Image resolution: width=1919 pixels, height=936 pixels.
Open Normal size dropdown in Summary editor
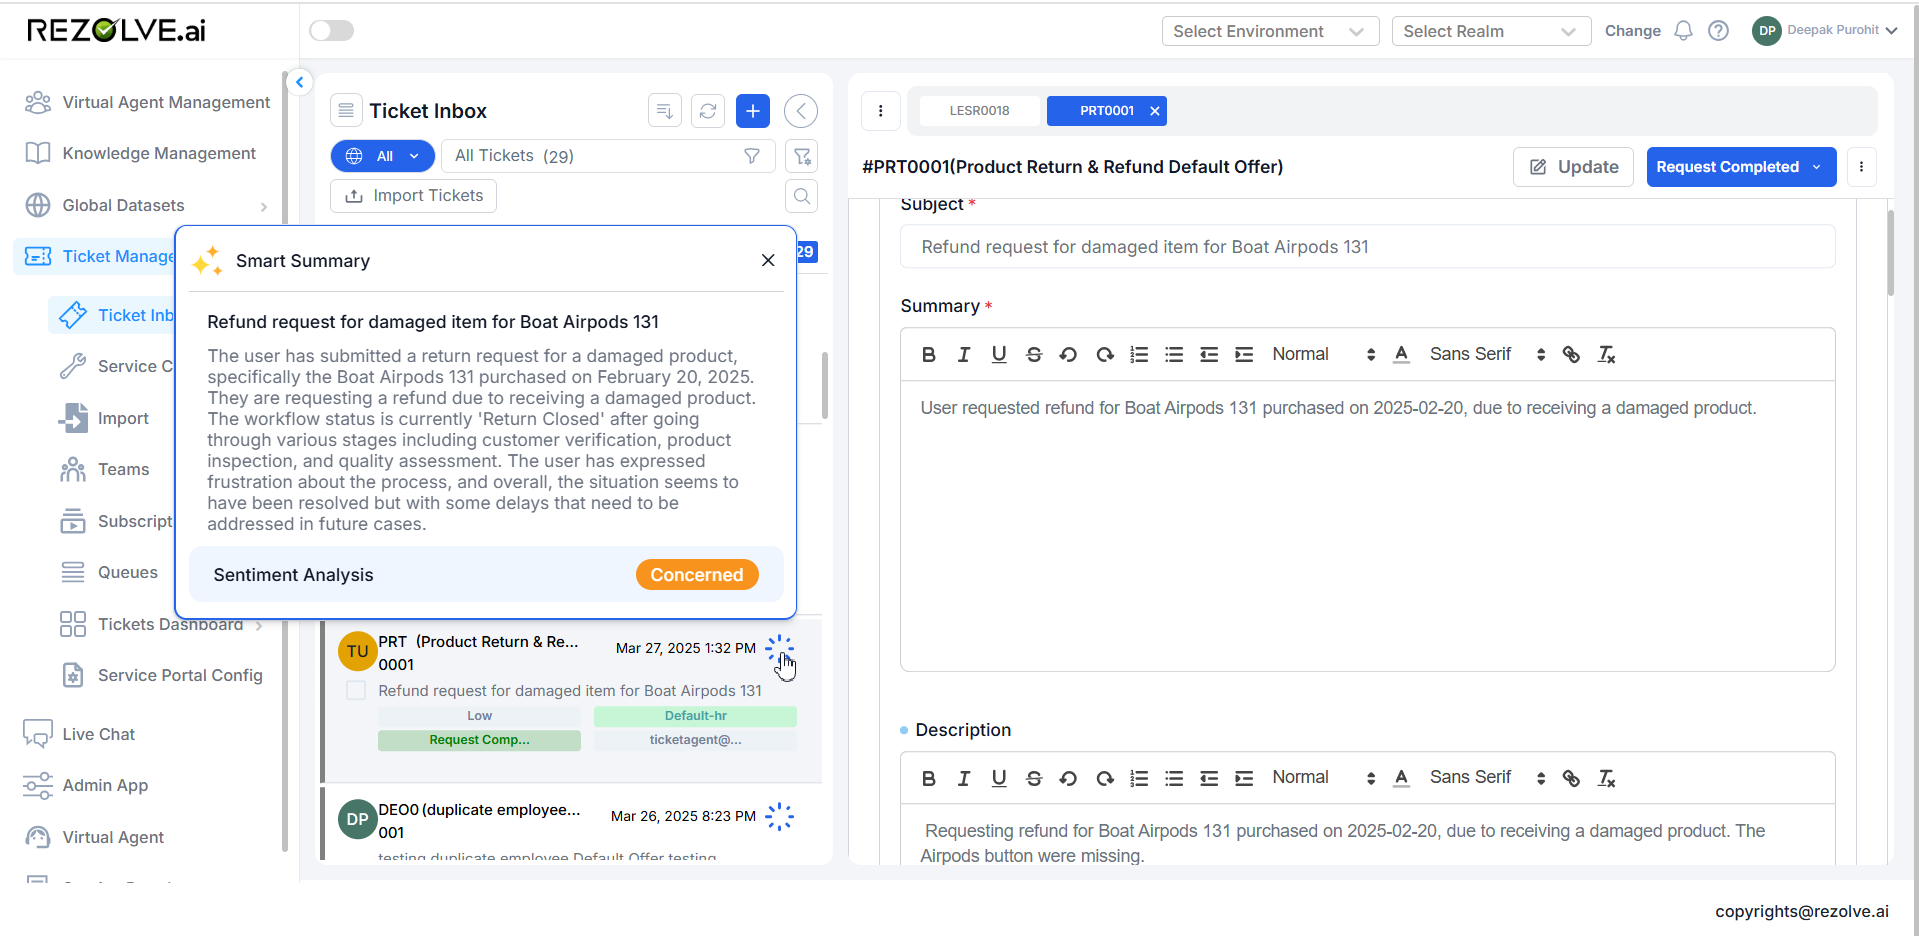click(x=1323, y=355)
